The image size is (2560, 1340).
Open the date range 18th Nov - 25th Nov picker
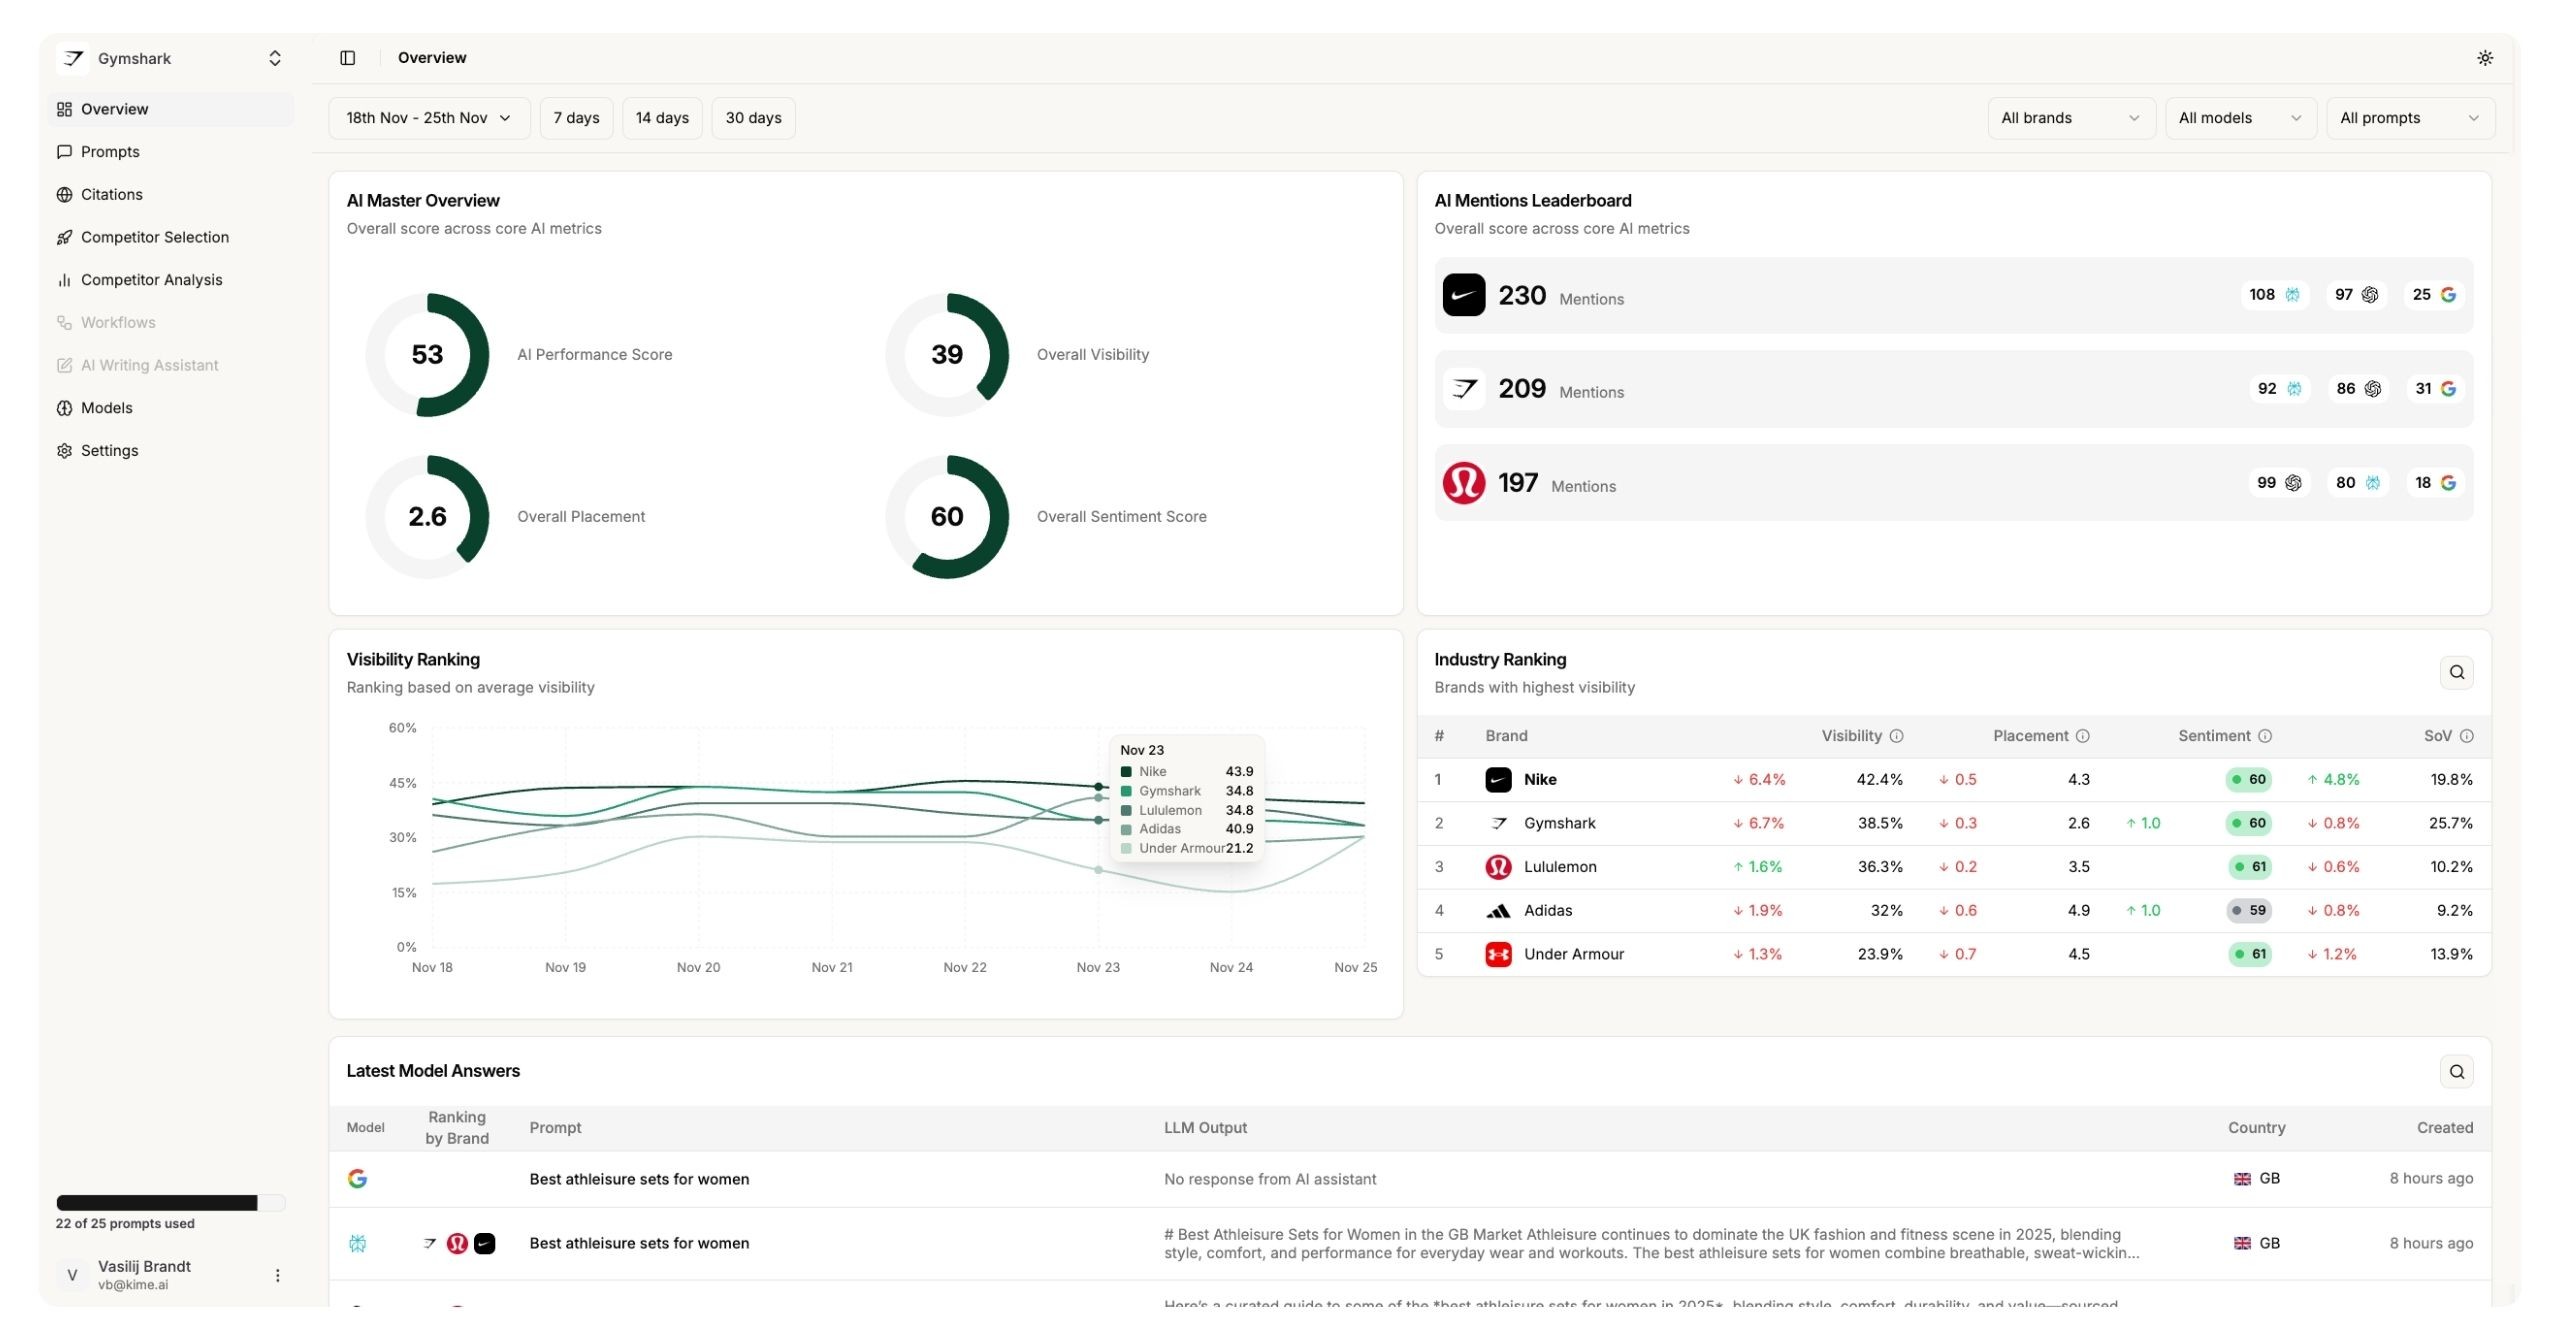pyautogui.click(x=428, y=118)
